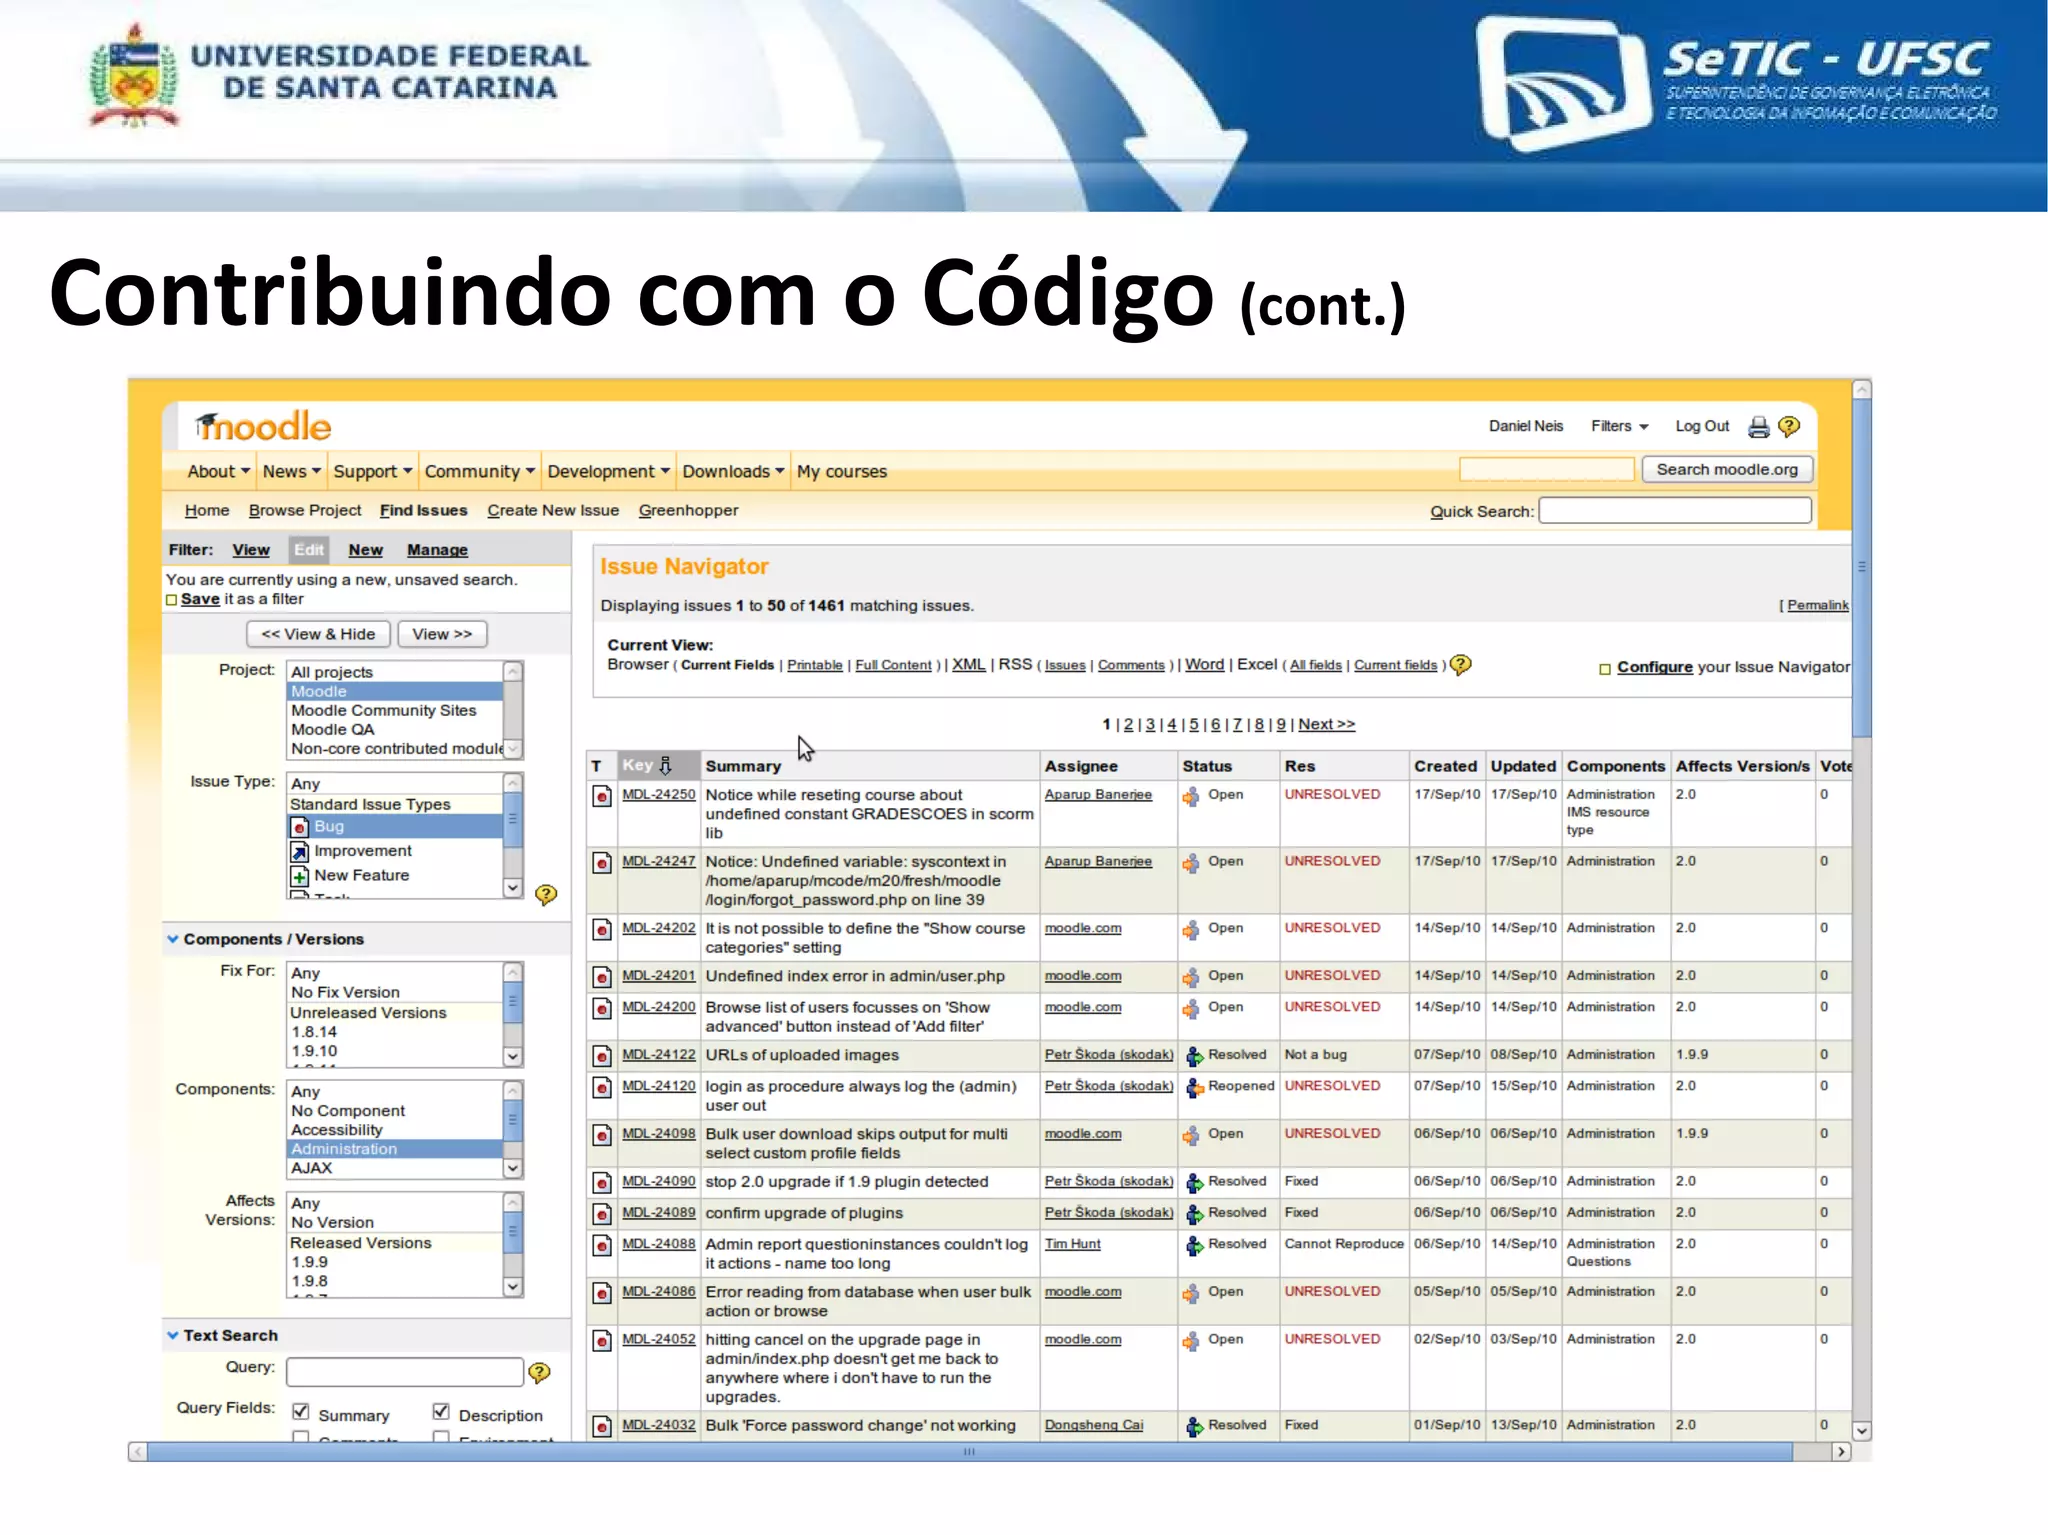The image size is (2048, 1535).
Task: Click the Open status icon for MDL-24202
Action: [1191, 930]
